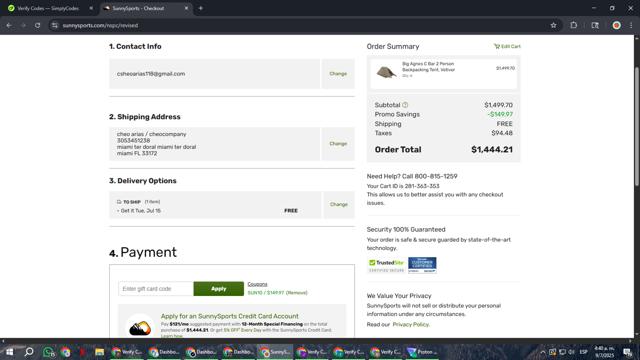
Task: Reload the page with the refresh icon
Action: click(37, 25)
